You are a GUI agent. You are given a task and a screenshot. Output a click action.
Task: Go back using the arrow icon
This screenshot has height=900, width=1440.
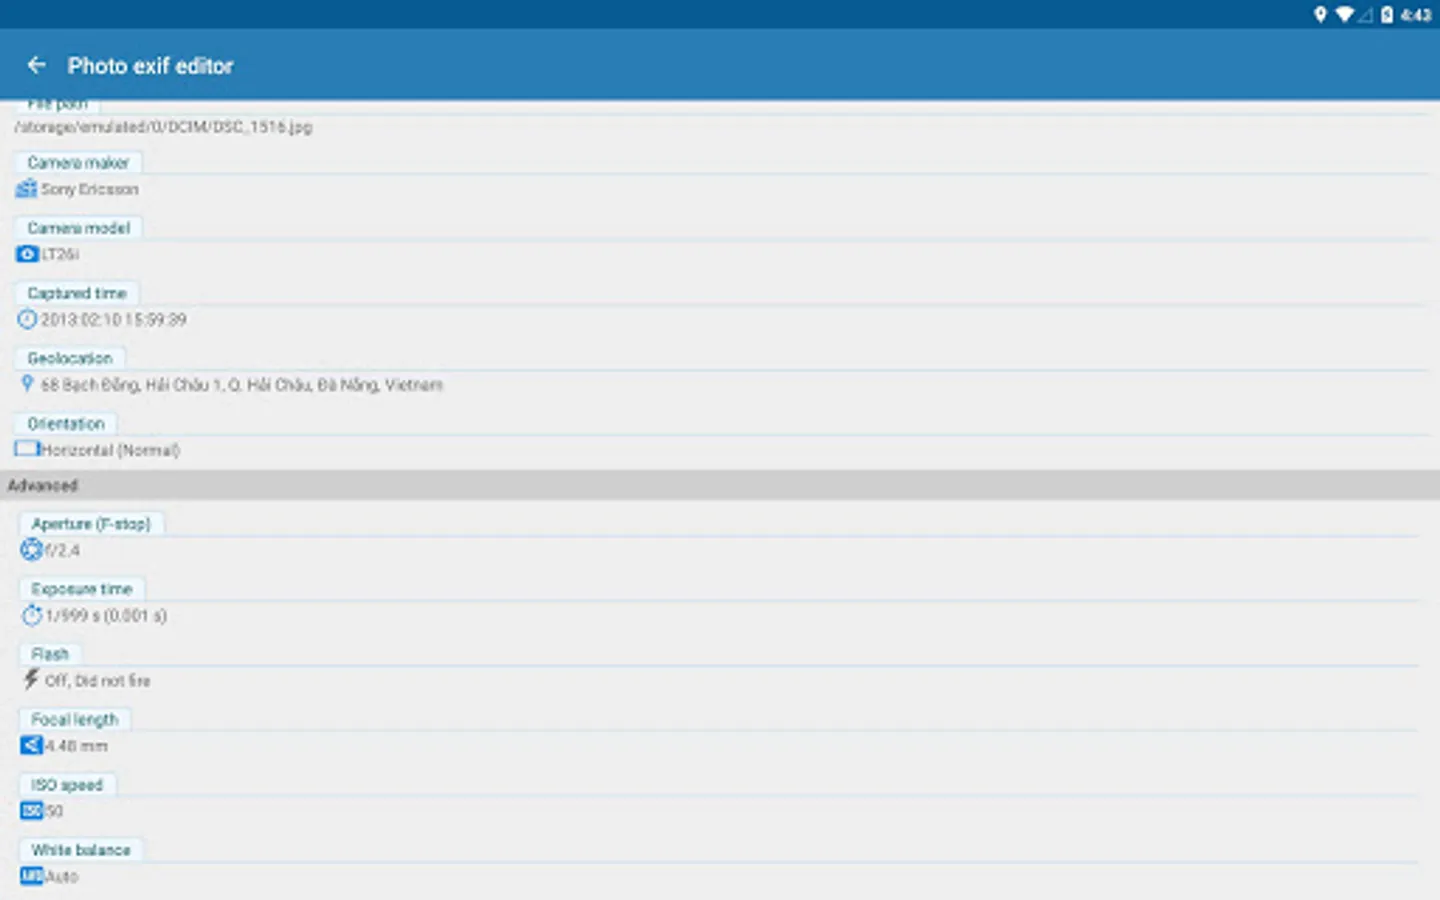click(37, 65)
